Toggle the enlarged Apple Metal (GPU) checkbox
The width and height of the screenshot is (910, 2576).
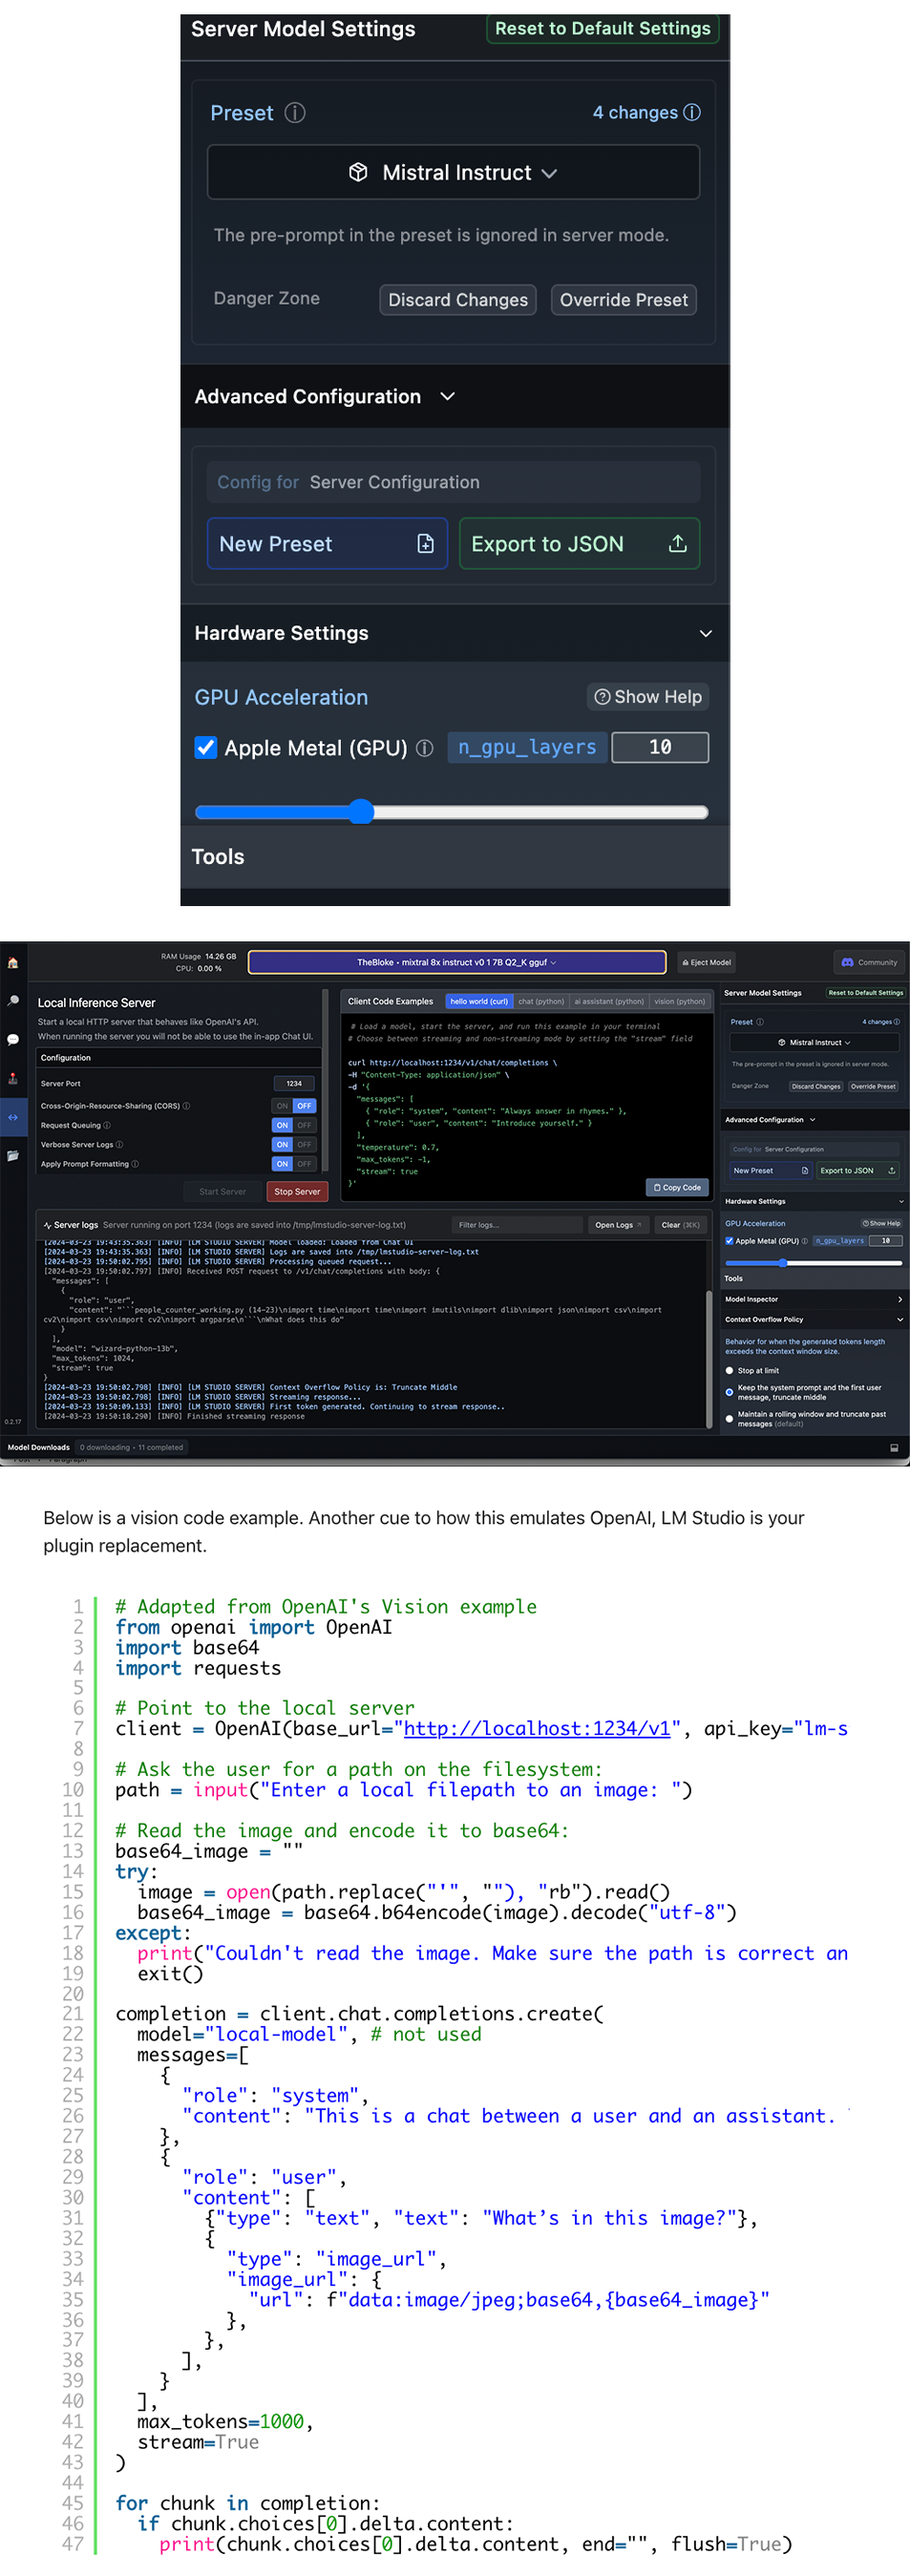click(x=206, y=747)
